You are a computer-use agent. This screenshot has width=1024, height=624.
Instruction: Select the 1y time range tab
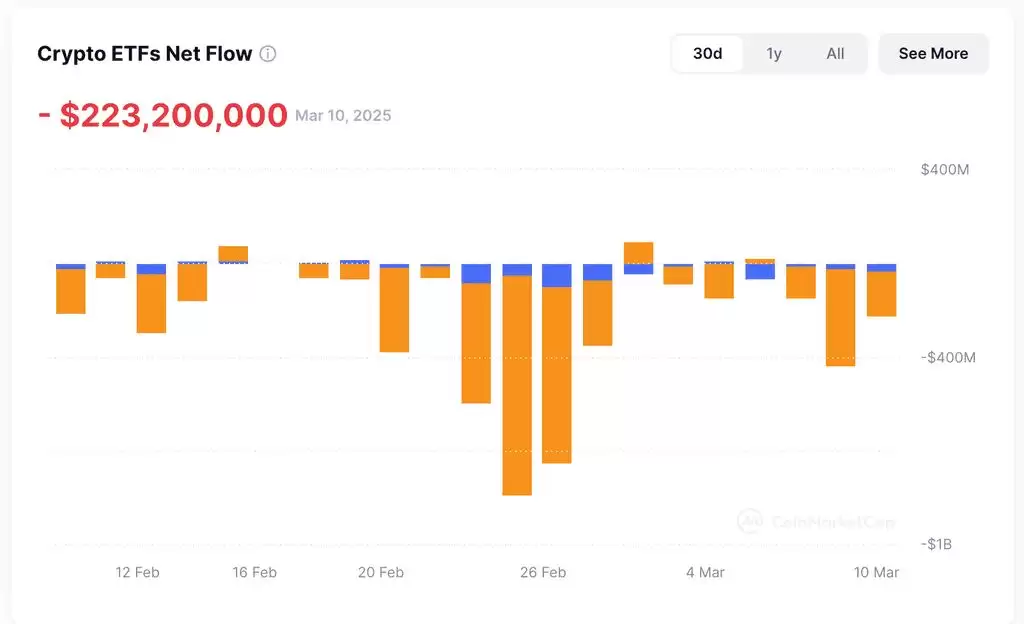pos(774,54)
